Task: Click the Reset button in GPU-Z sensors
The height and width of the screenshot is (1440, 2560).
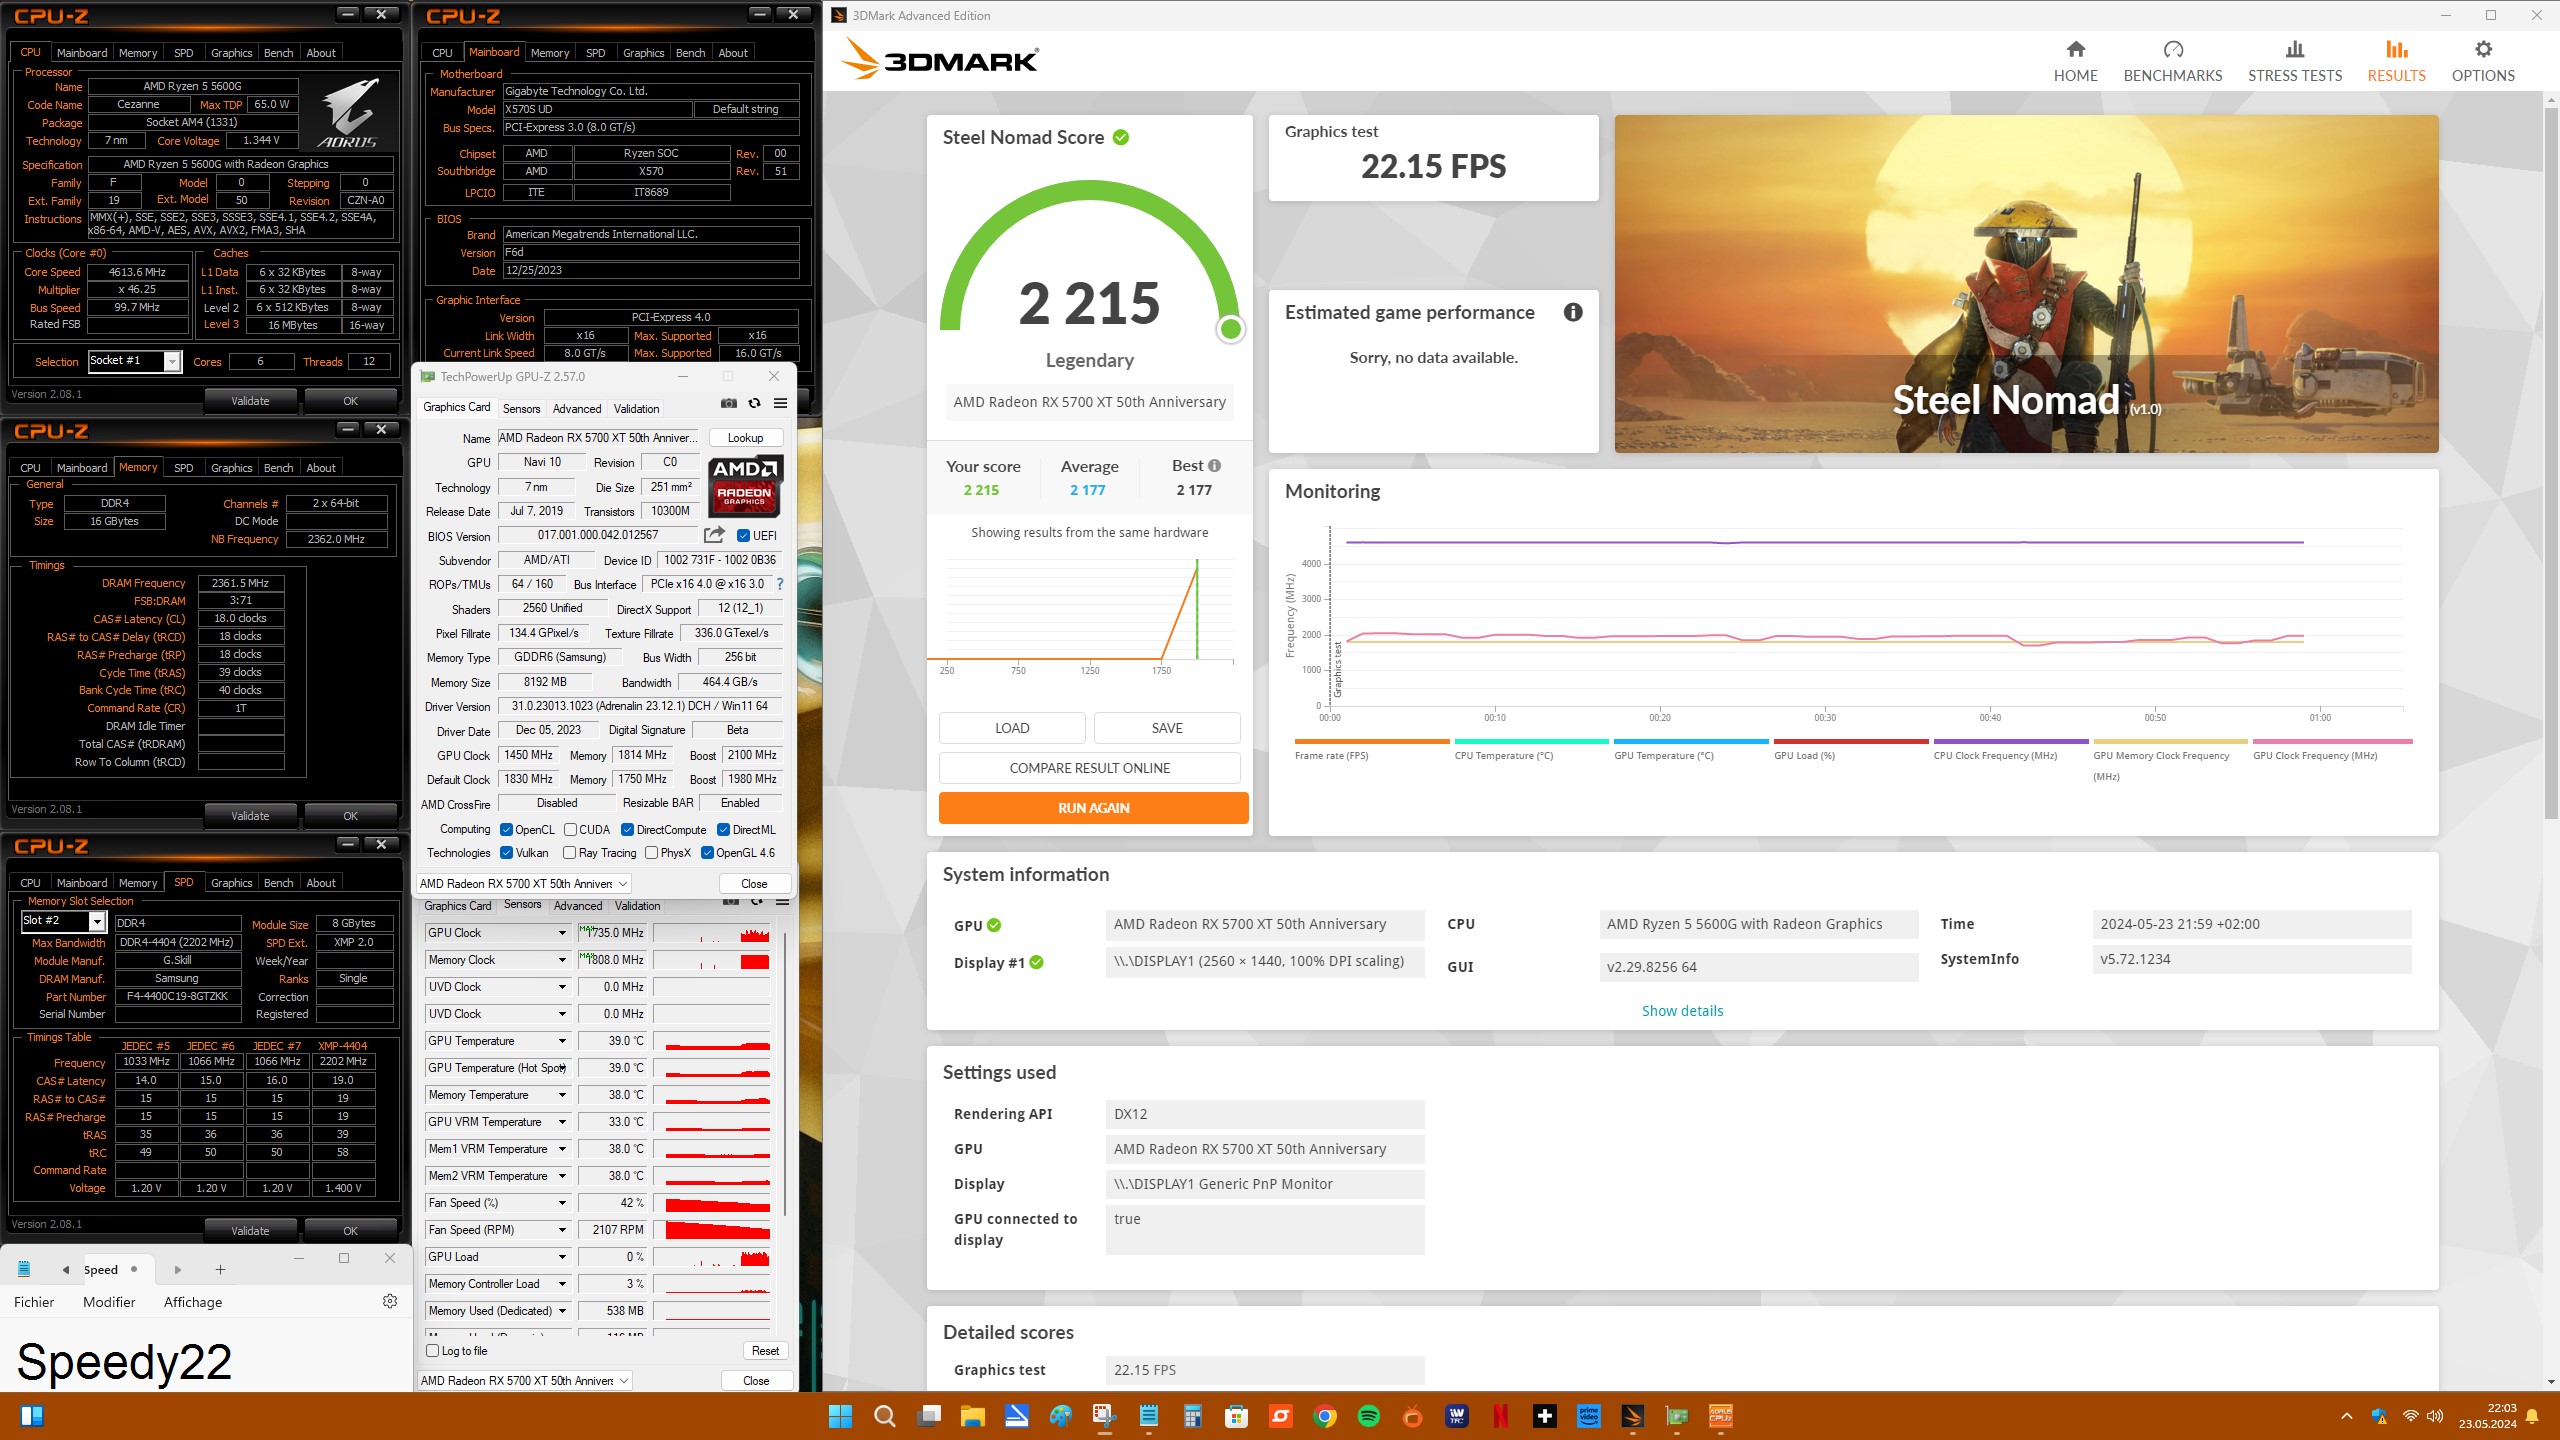Action: (x=766, y=1351)
